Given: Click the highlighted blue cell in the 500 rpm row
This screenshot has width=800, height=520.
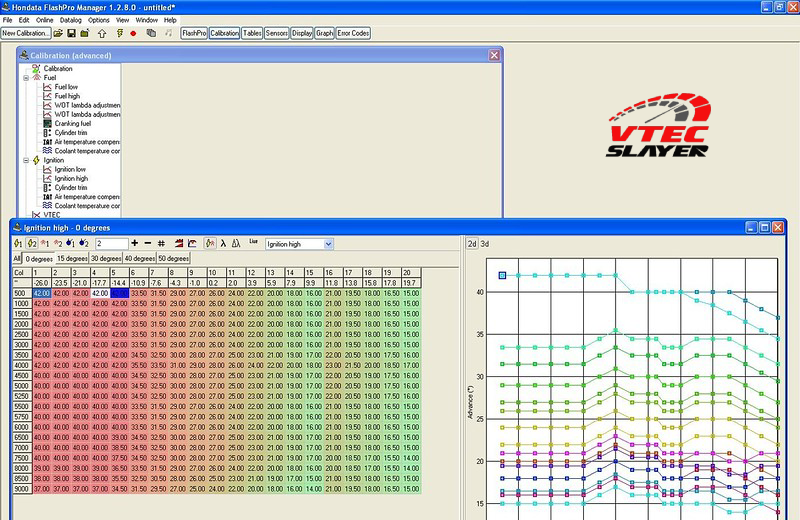Looking at the screenshot, I should (120, 293).
